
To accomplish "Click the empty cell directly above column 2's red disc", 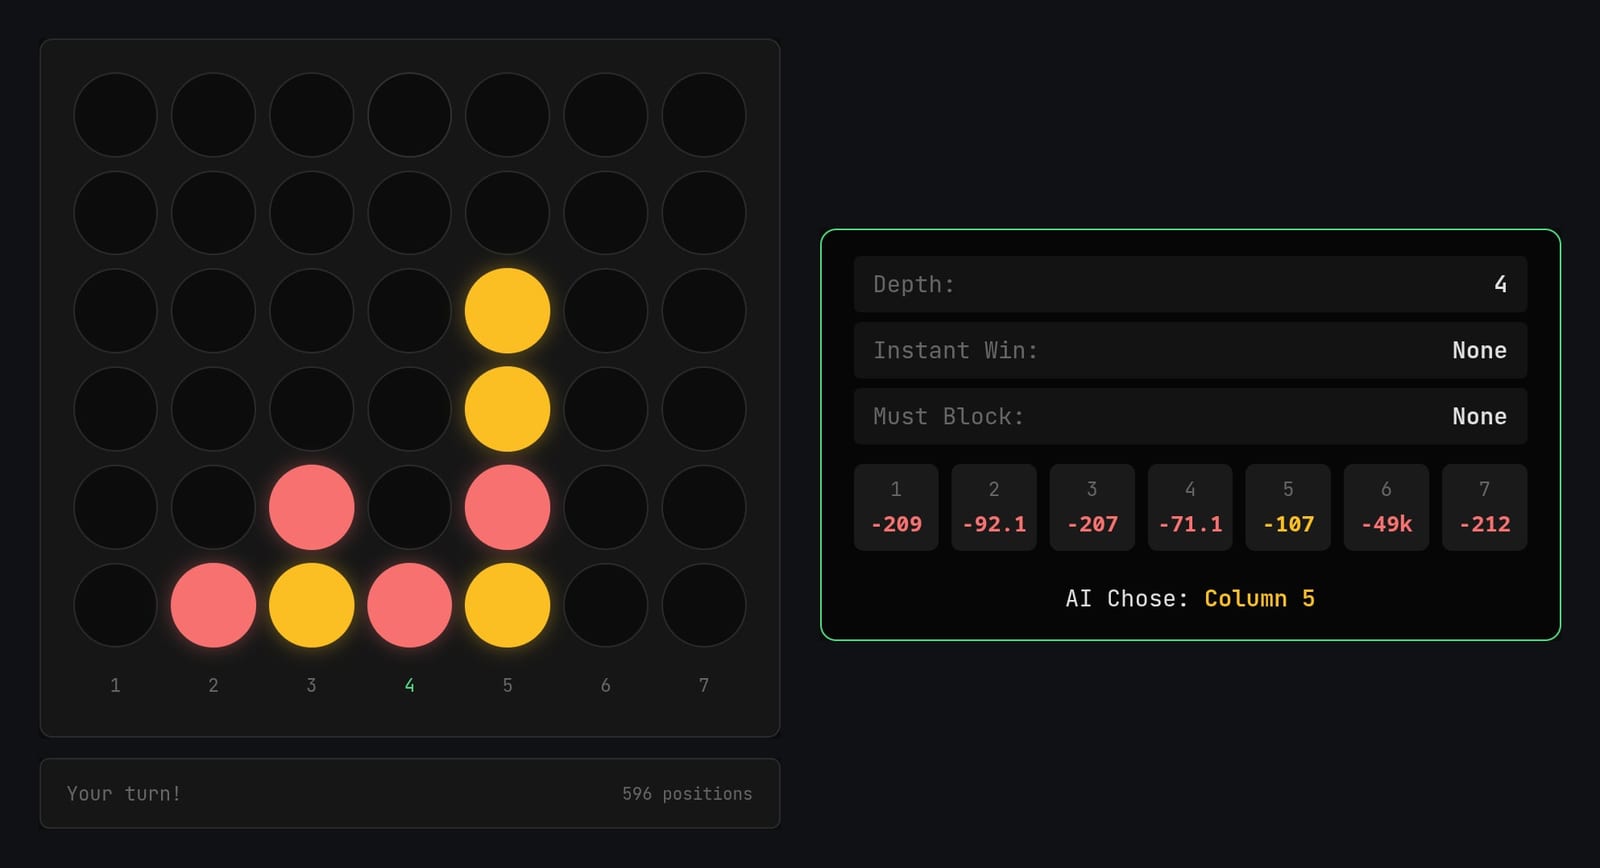I will (213, 507).
